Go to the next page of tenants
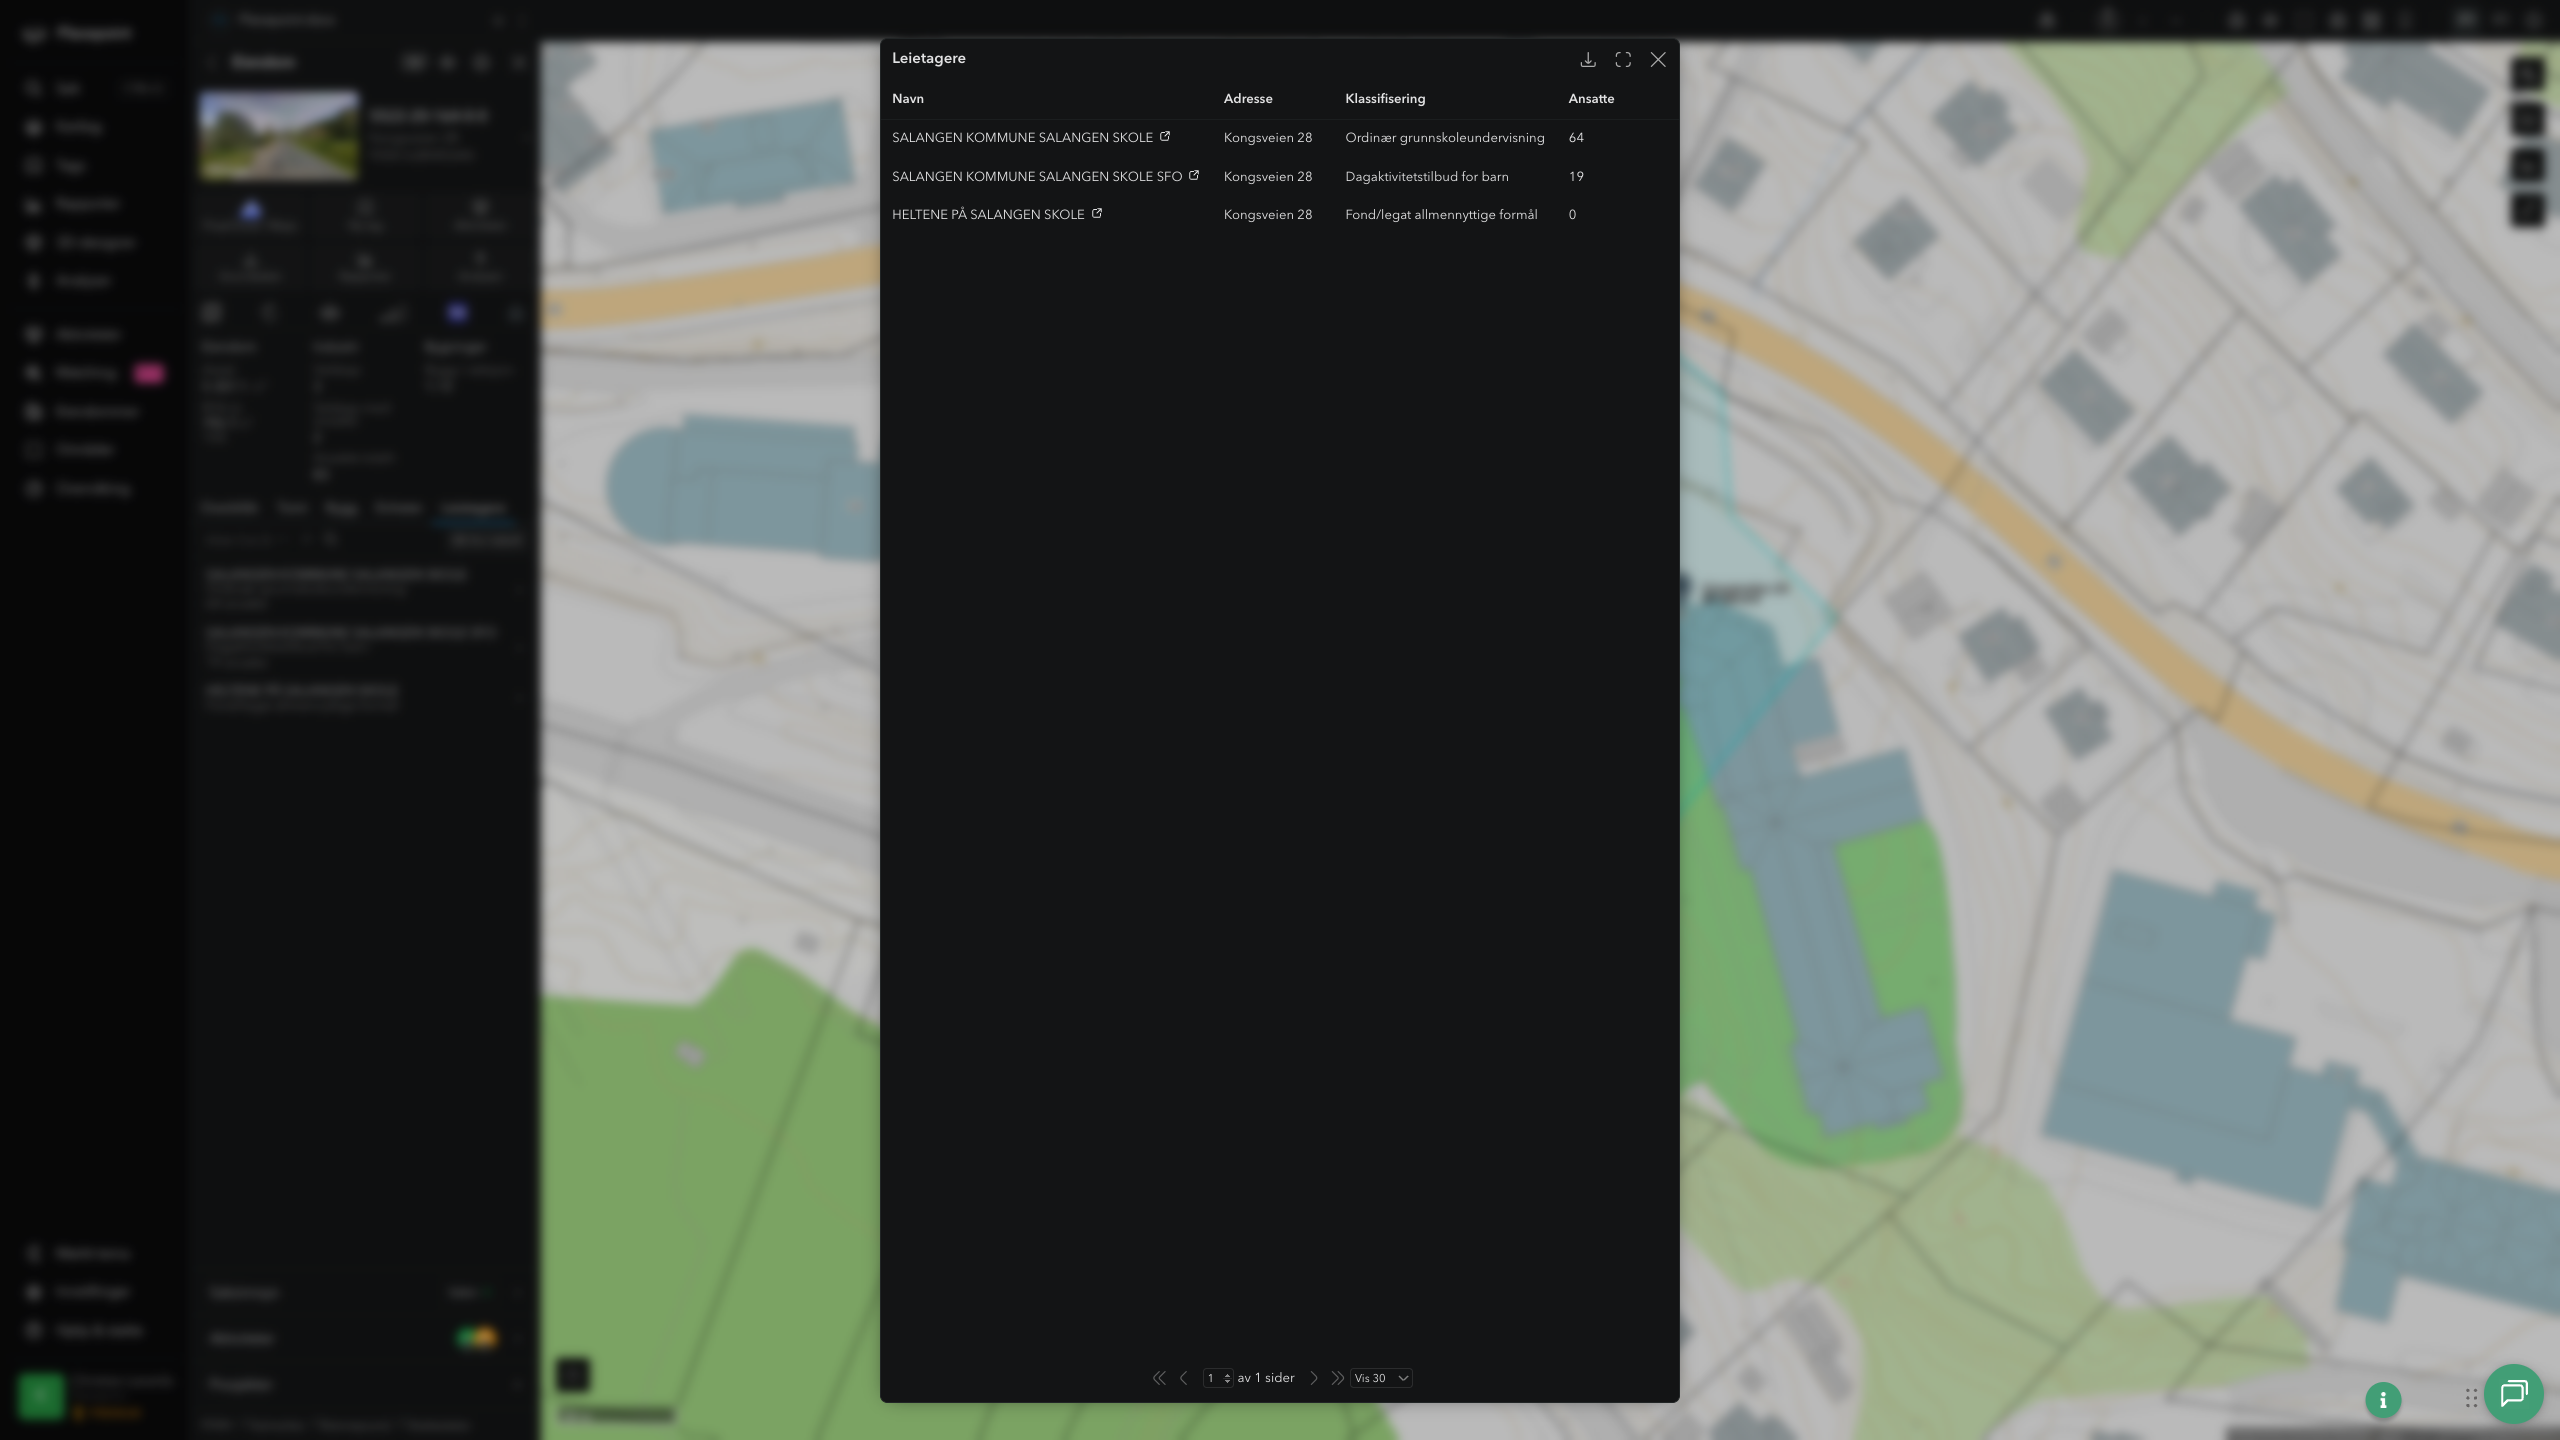Screen dimensions: 2560x1440 [x=1314, y=1378]
